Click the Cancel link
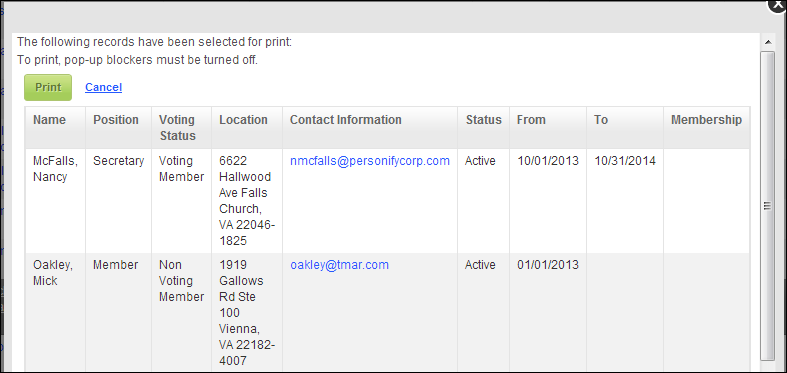The height and width of the screenshot is (373, 787). tap(103, 87)
